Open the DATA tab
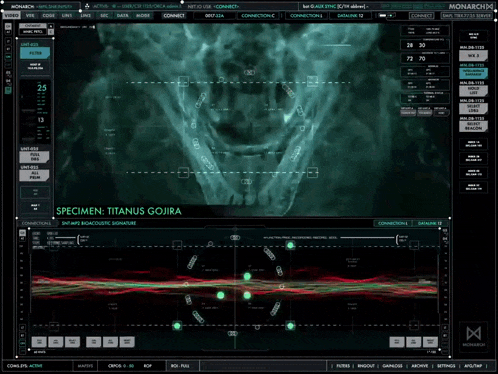 tap(122, 15)
